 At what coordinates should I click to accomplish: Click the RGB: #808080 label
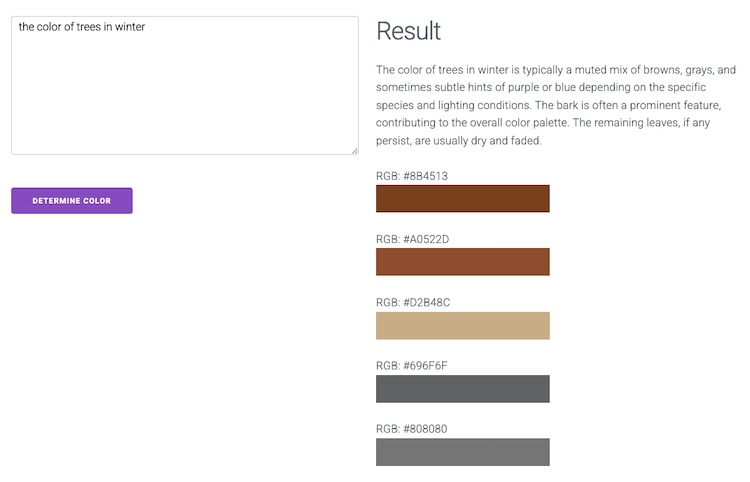pos(411,429)
